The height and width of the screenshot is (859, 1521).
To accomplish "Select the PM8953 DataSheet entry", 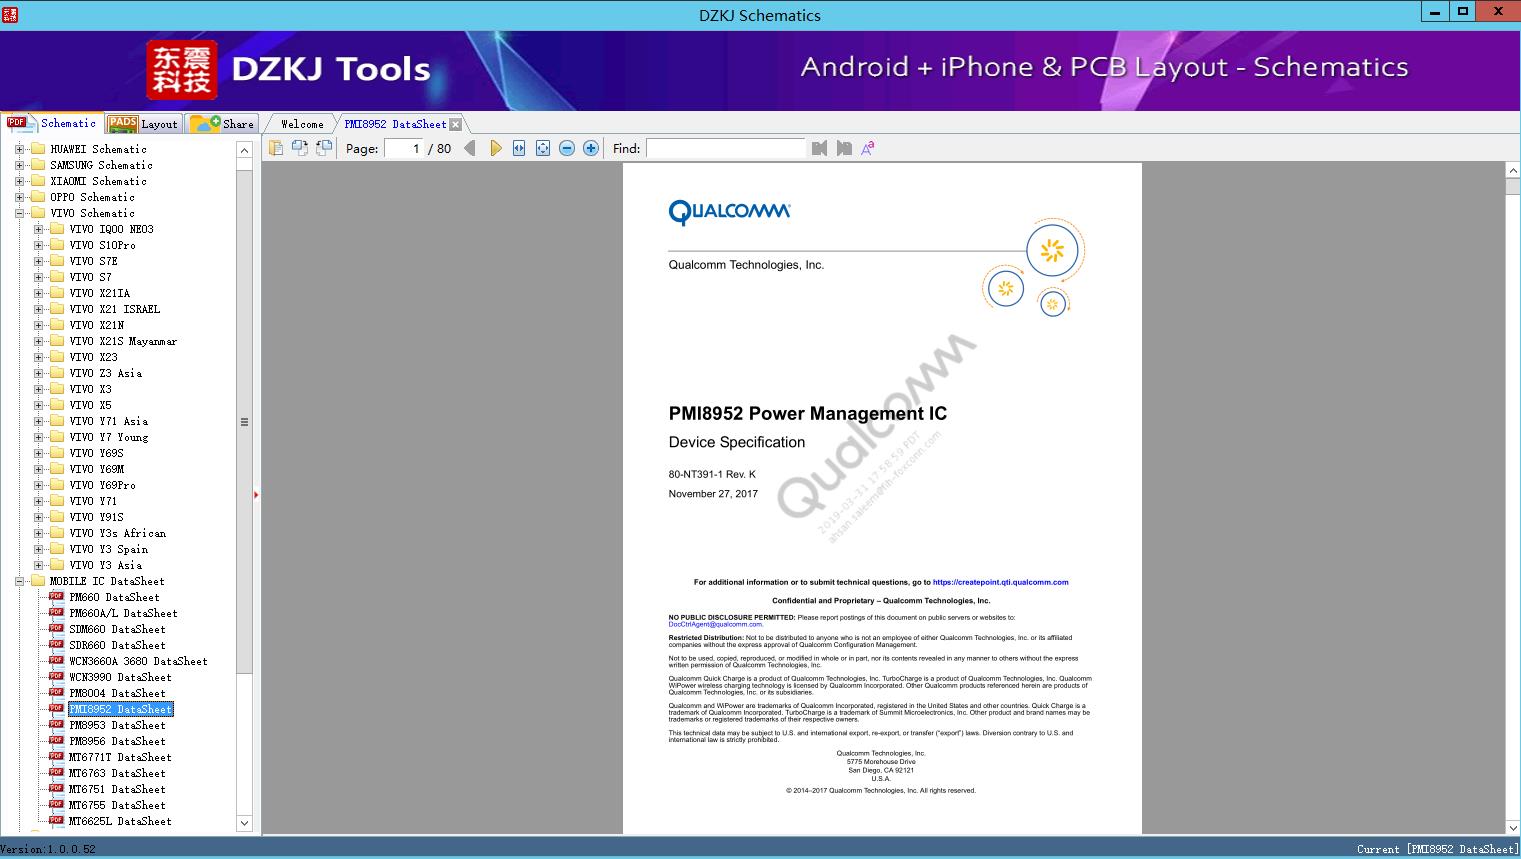I will (x=117, y=725).
